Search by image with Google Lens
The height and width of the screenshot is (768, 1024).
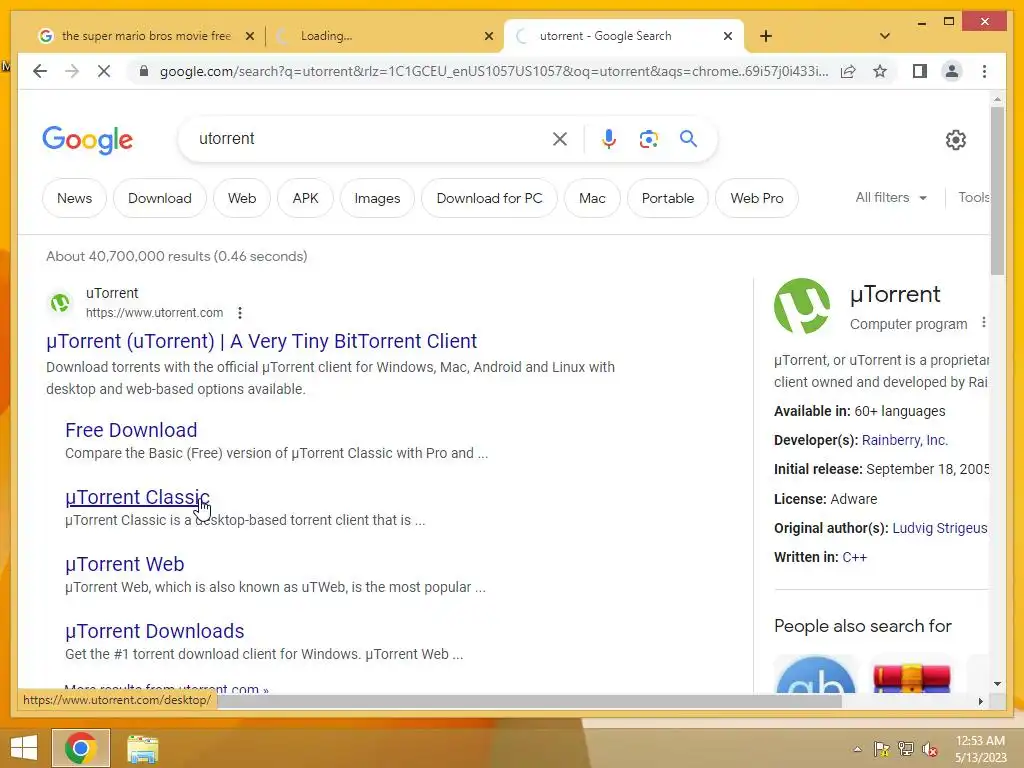[x=648, y=138]
